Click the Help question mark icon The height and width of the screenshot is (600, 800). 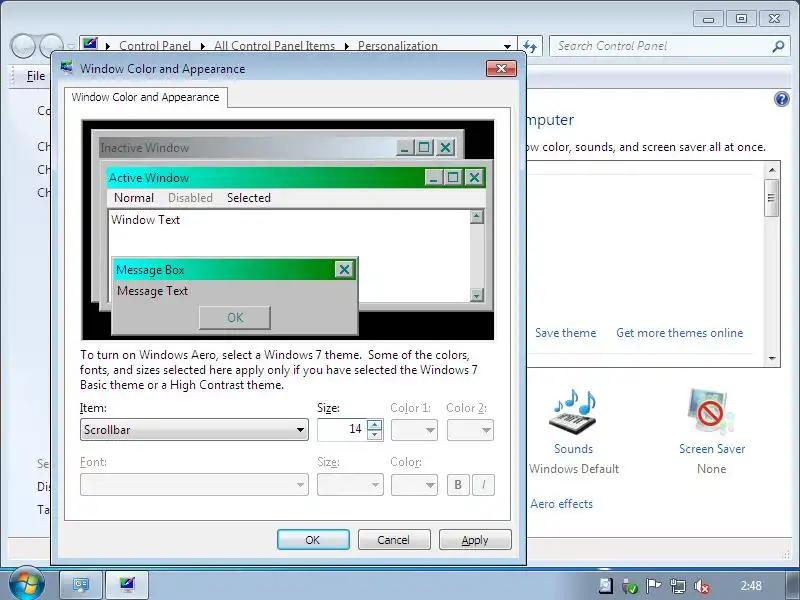[781, 99]
